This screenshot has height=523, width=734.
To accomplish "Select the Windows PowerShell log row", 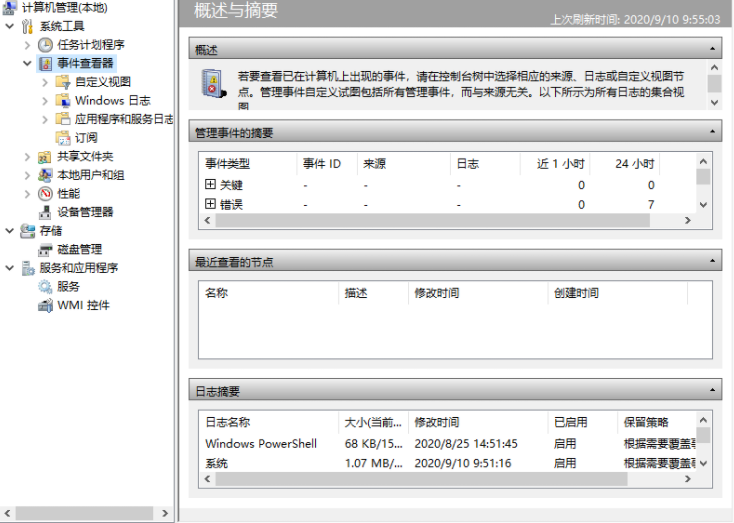I will 261,443.
